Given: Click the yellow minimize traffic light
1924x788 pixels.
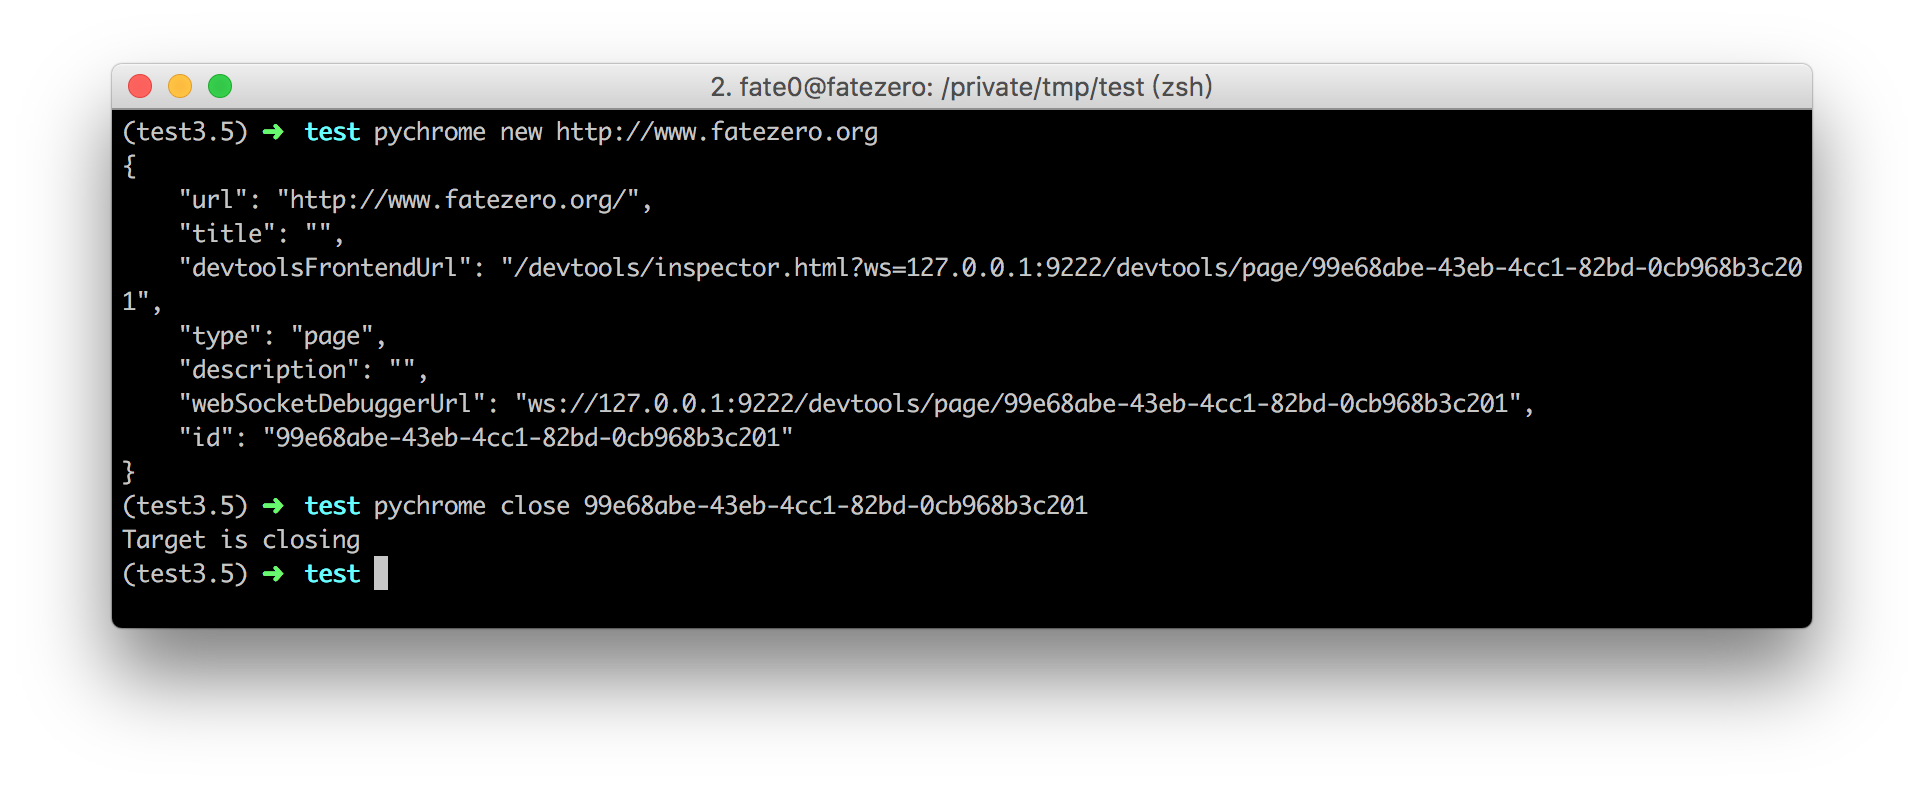Looking at the screenshot, I should 180,87.
